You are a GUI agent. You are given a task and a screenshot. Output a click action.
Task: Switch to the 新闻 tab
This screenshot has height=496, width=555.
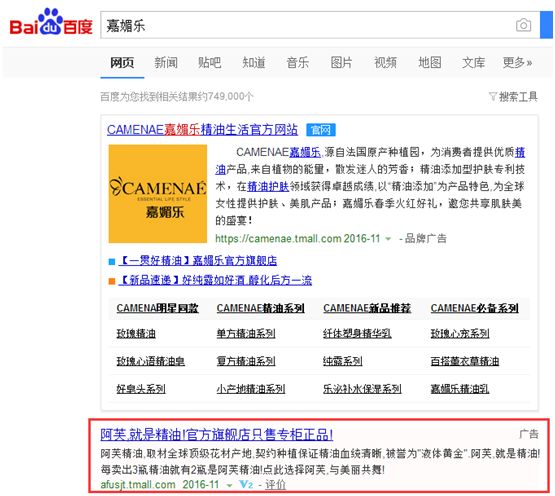pos(166,63)
